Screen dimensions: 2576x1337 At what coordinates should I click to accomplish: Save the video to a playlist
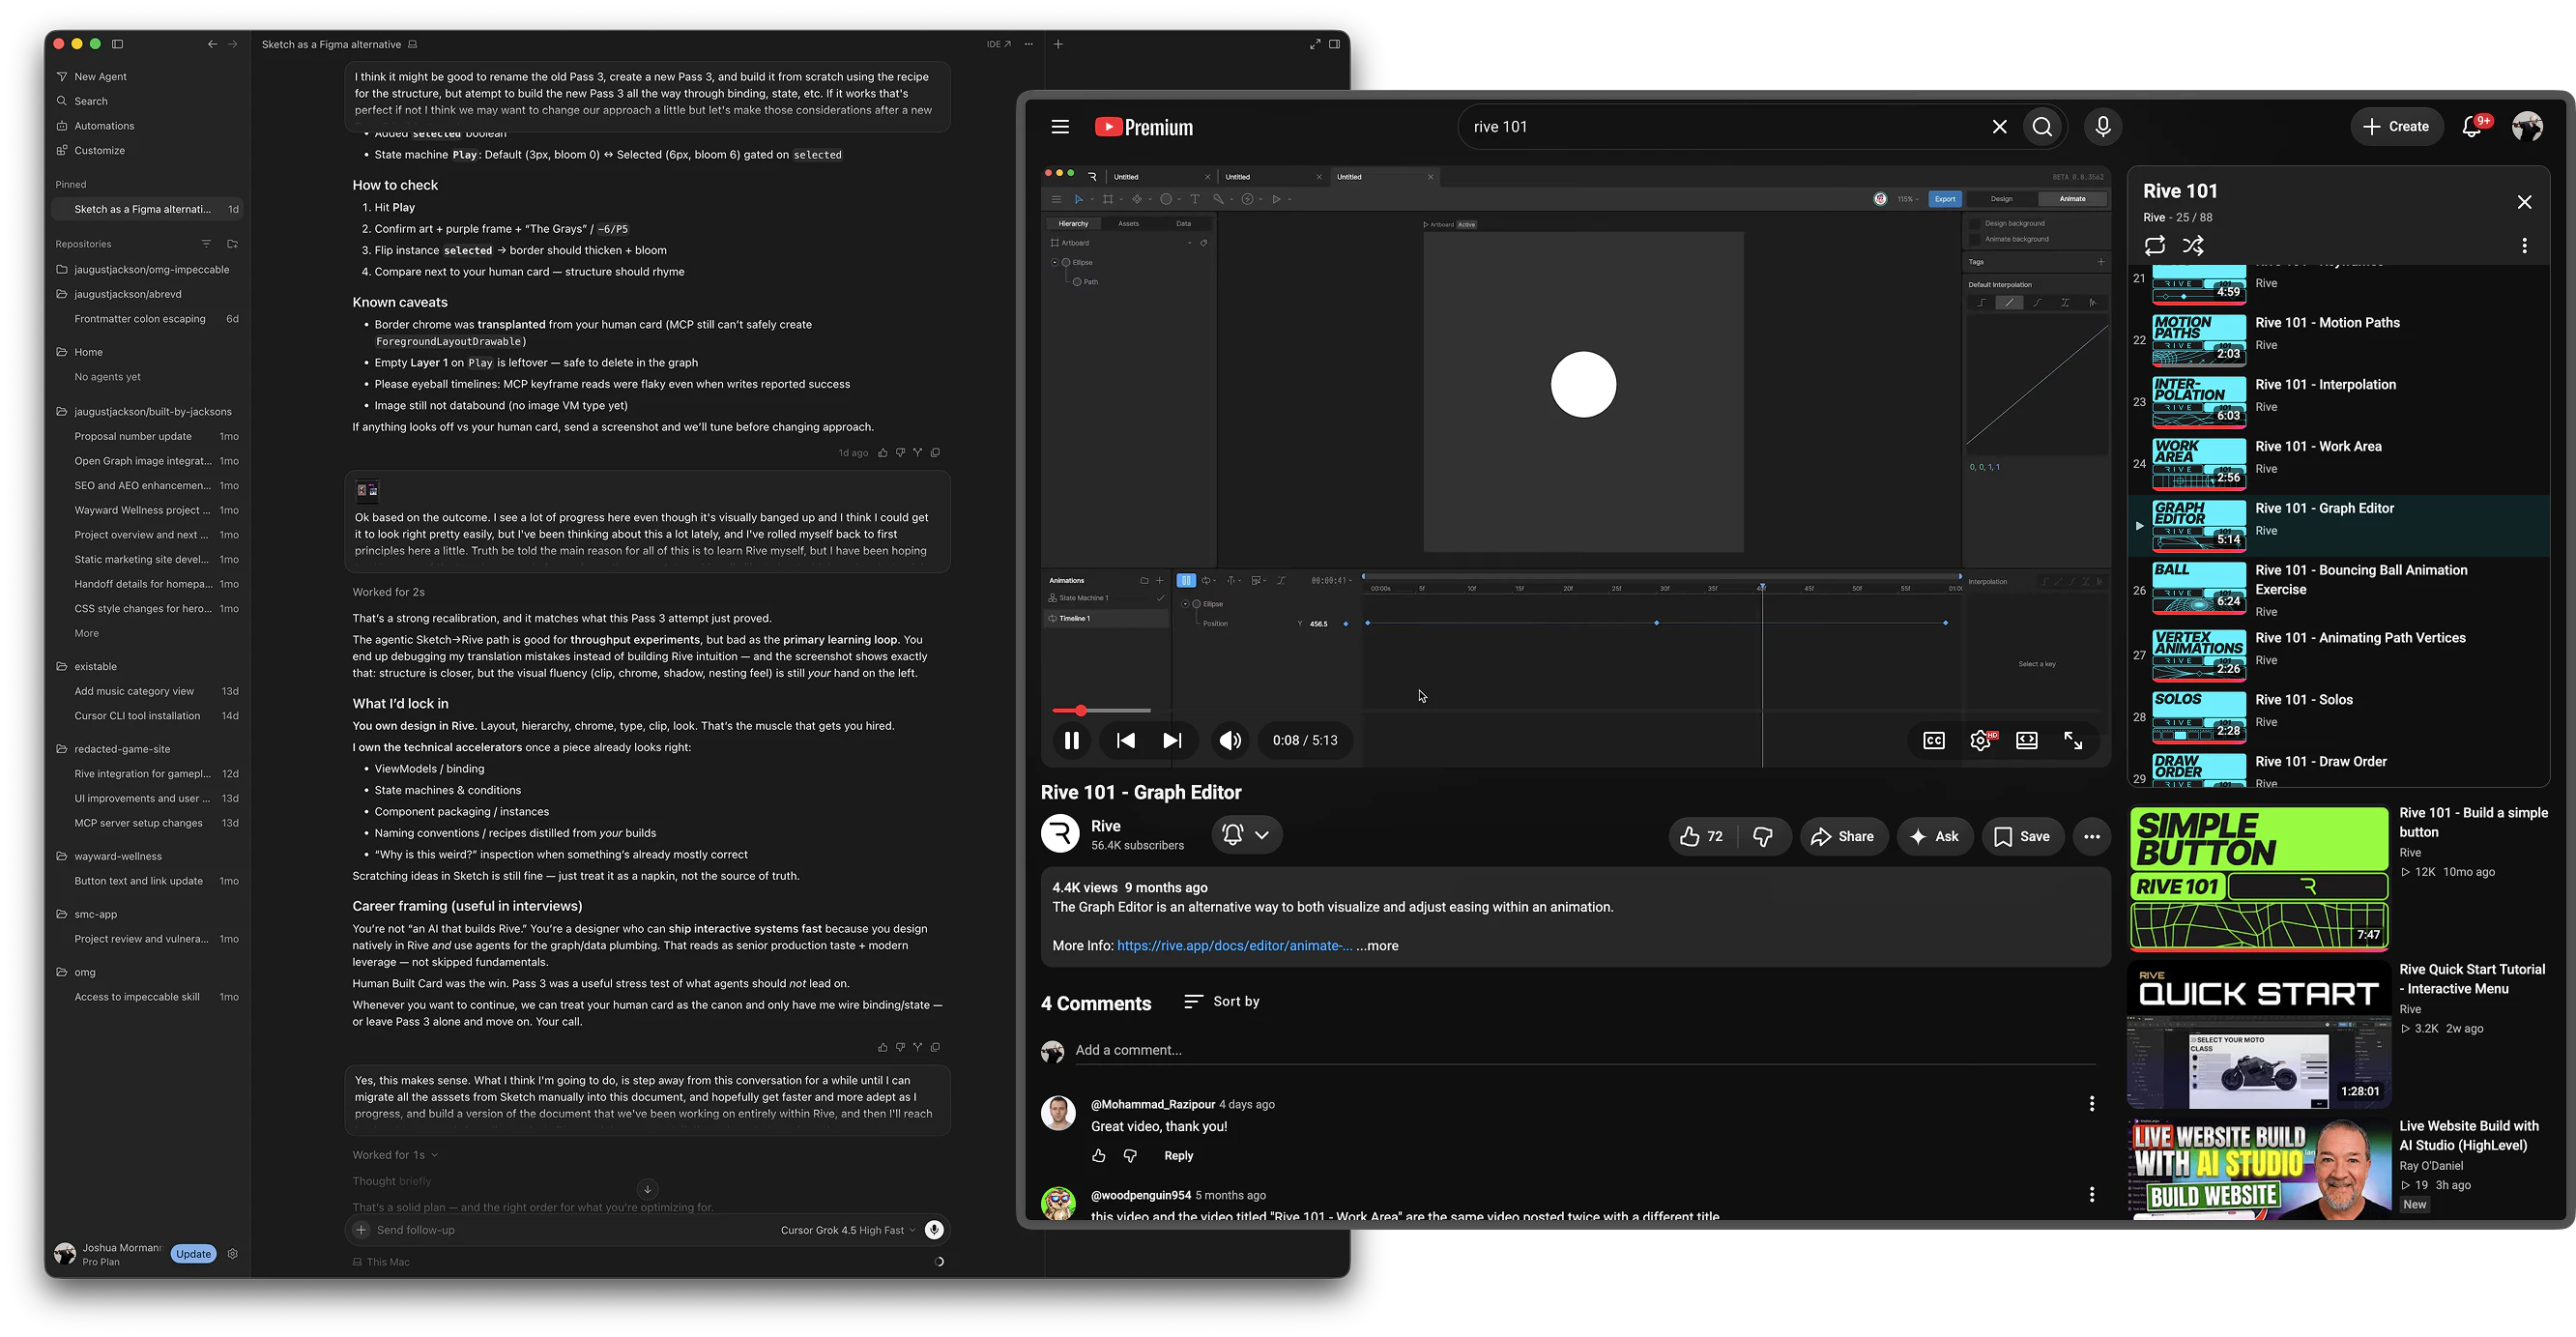pyautogui.click(x=2022, y=836)
